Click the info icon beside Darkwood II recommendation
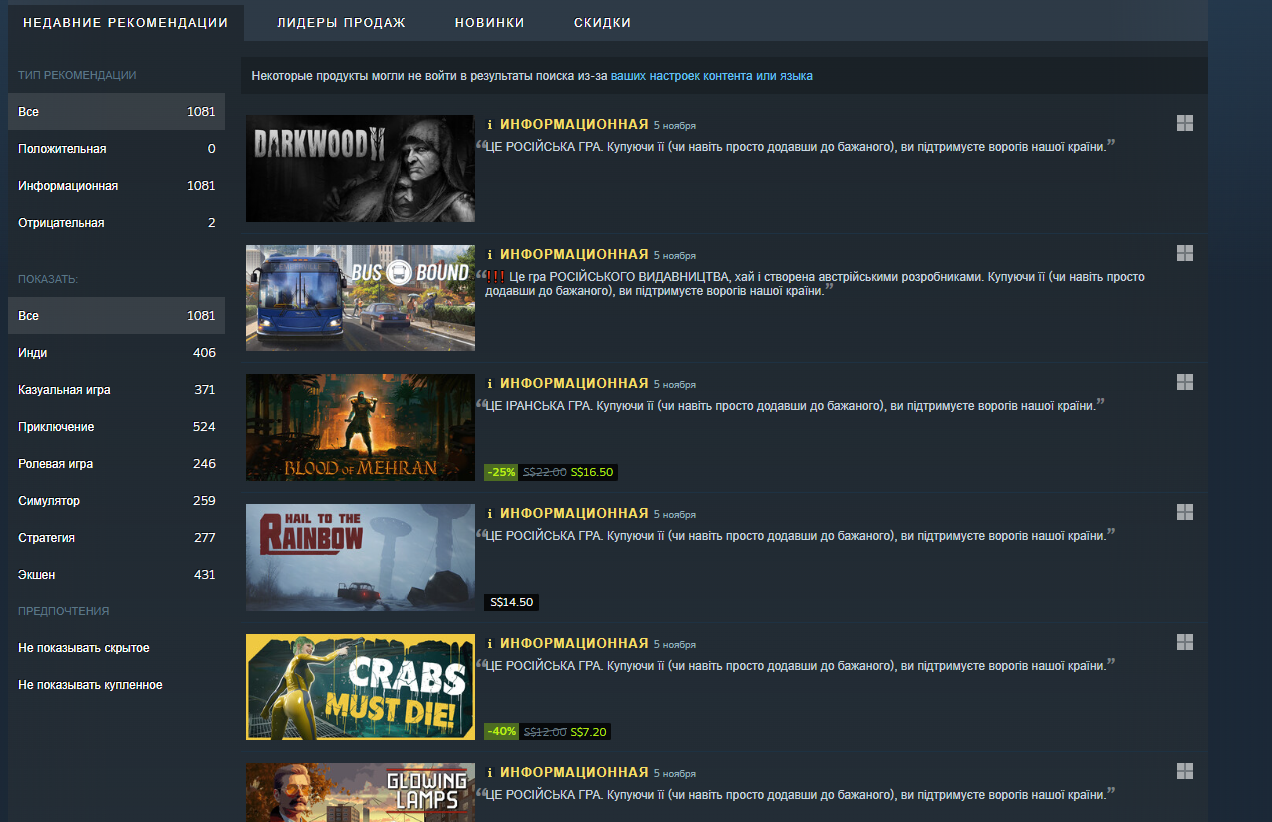This screenshot has height=822, width=1272. (x=490, y=125)
